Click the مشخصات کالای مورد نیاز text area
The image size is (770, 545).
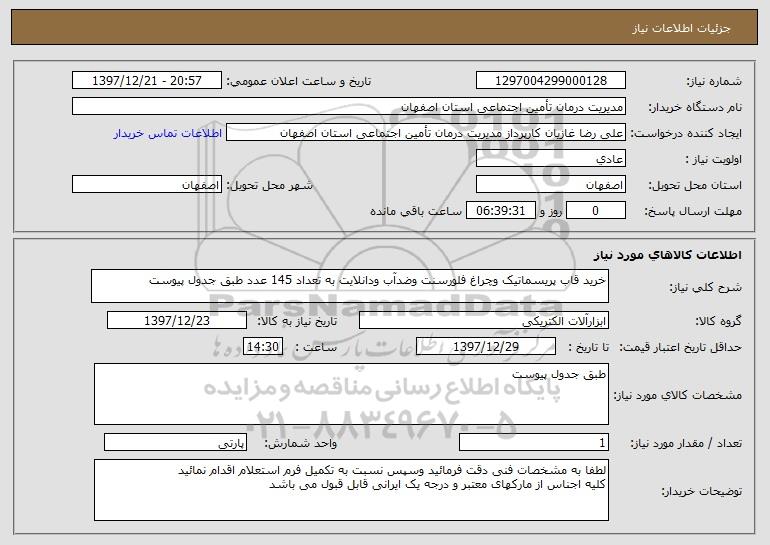[351, 394]
